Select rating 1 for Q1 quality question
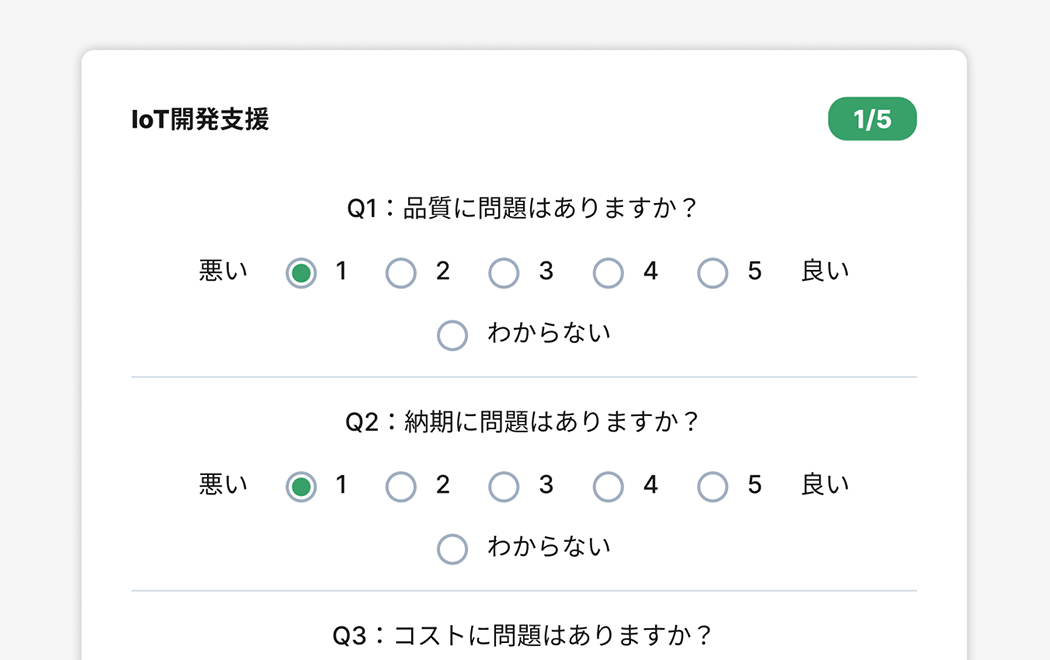 [x=301, y=273]
